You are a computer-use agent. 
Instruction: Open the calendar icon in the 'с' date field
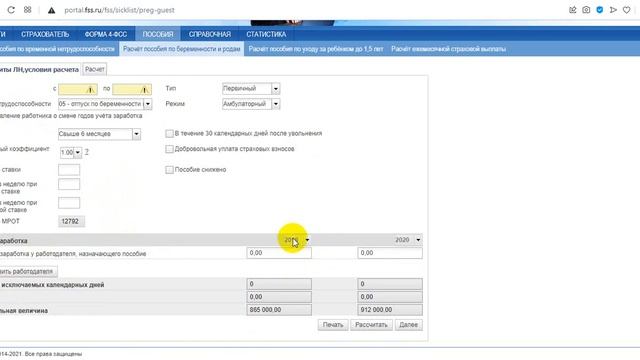coord(91,89)
